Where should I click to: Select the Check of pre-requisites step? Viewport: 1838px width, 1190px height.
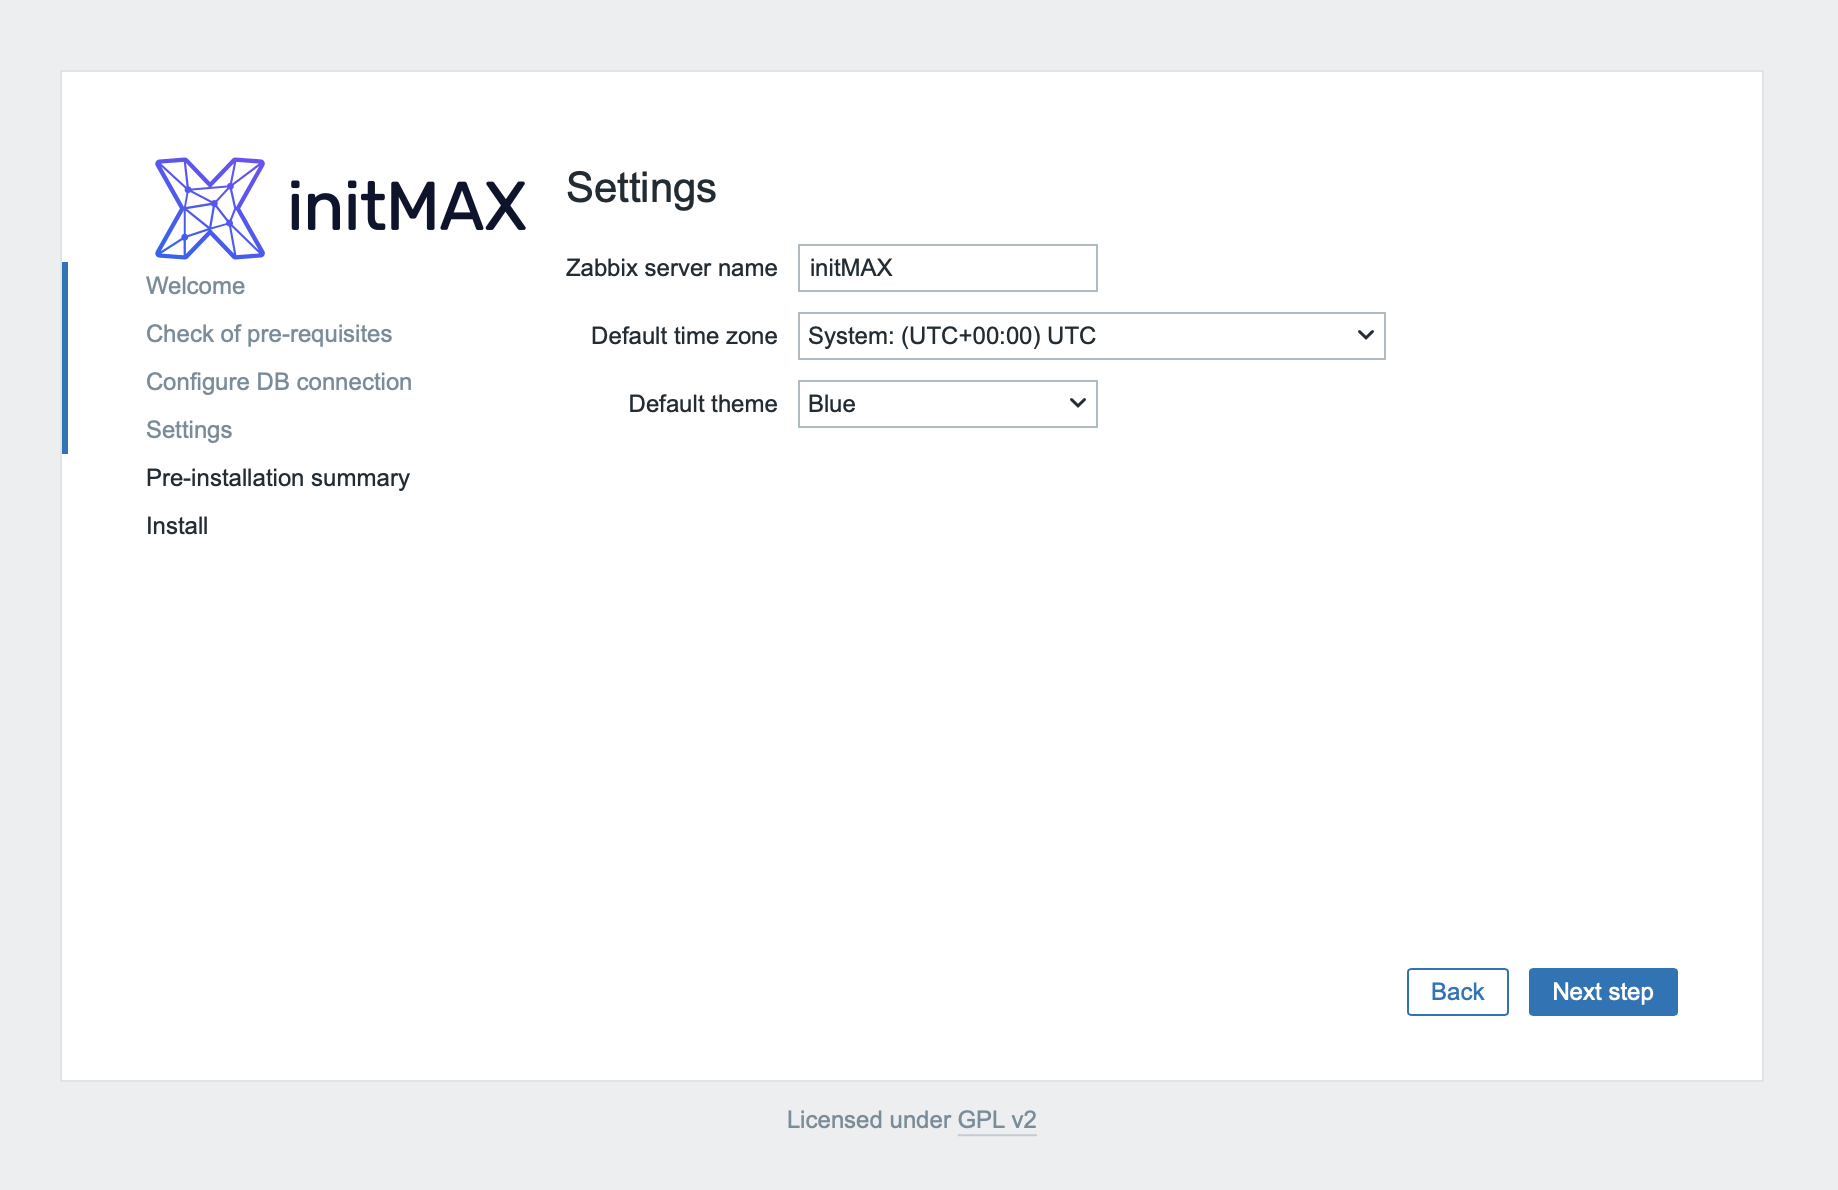(x=269, y=333)
